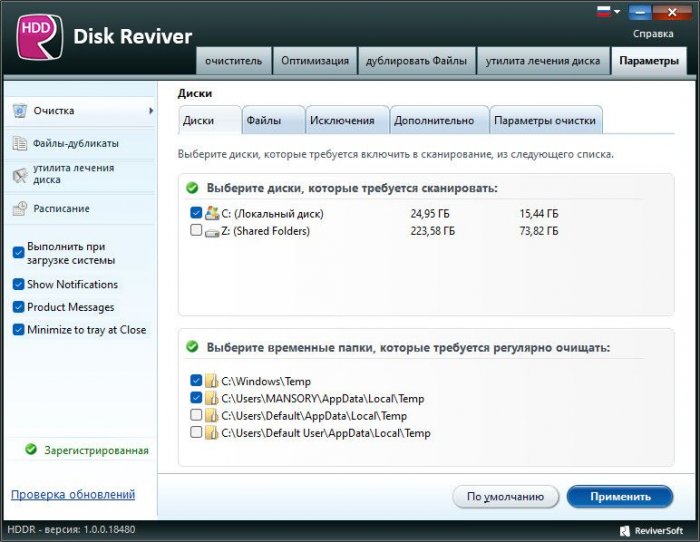The image size is (700, 542).
Task: Check C:\Users\Default\AppData\Local\Temp checkbox
Action: click(196, 415)
